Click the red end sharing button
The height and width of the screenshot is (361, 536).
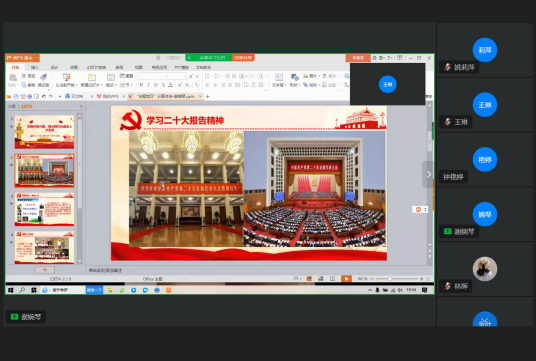pos(243,58)
